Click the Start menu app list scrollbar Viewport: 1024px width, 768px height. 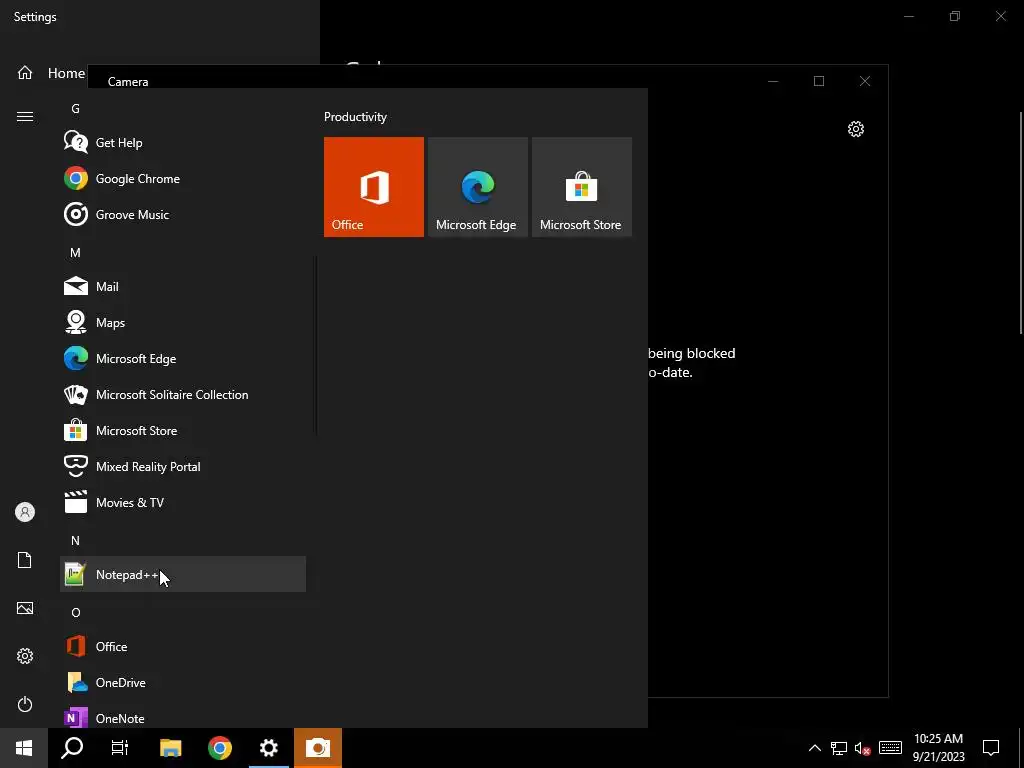click(316, 345)
